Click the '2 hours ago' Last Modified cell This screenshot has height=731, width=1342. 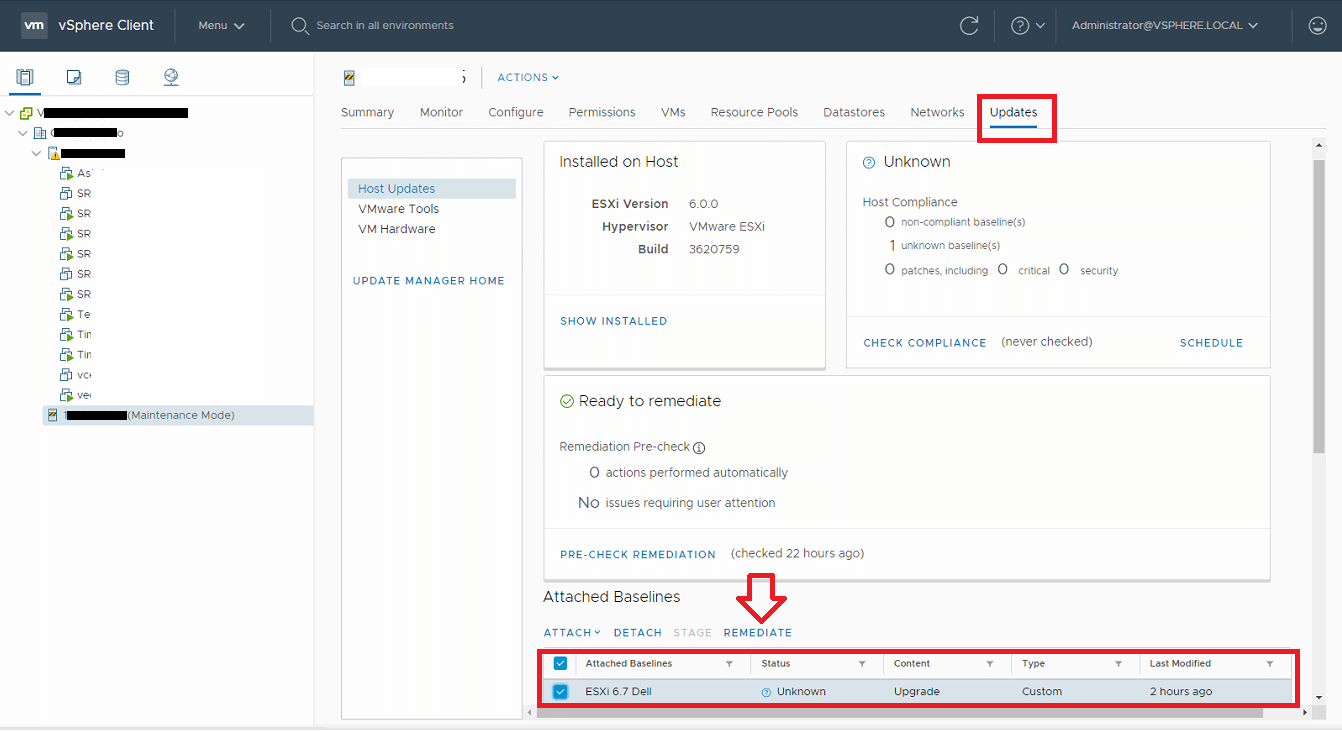[x=1181, y=692]
